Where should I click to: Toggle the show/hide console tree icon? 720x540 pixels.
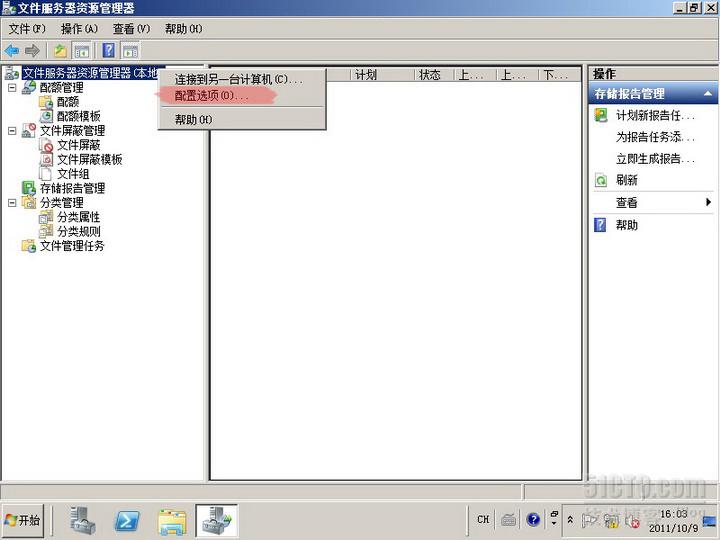click(82, 51)
